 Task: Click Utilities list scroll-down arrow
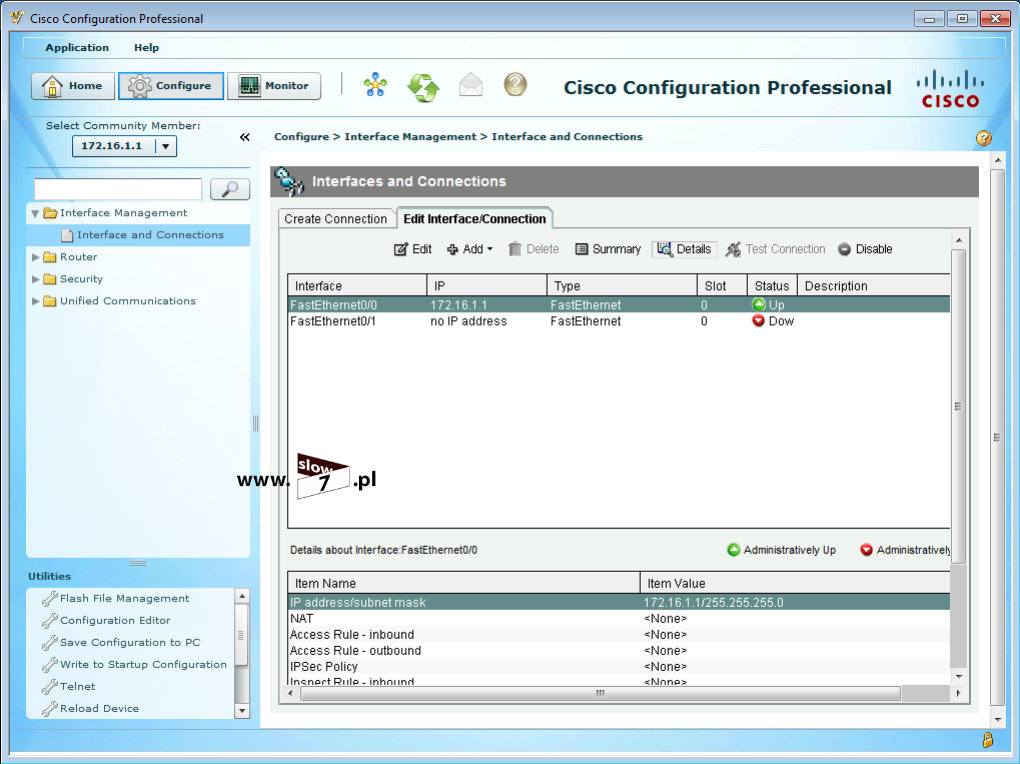pyautogui.click(x=241, y=711)
